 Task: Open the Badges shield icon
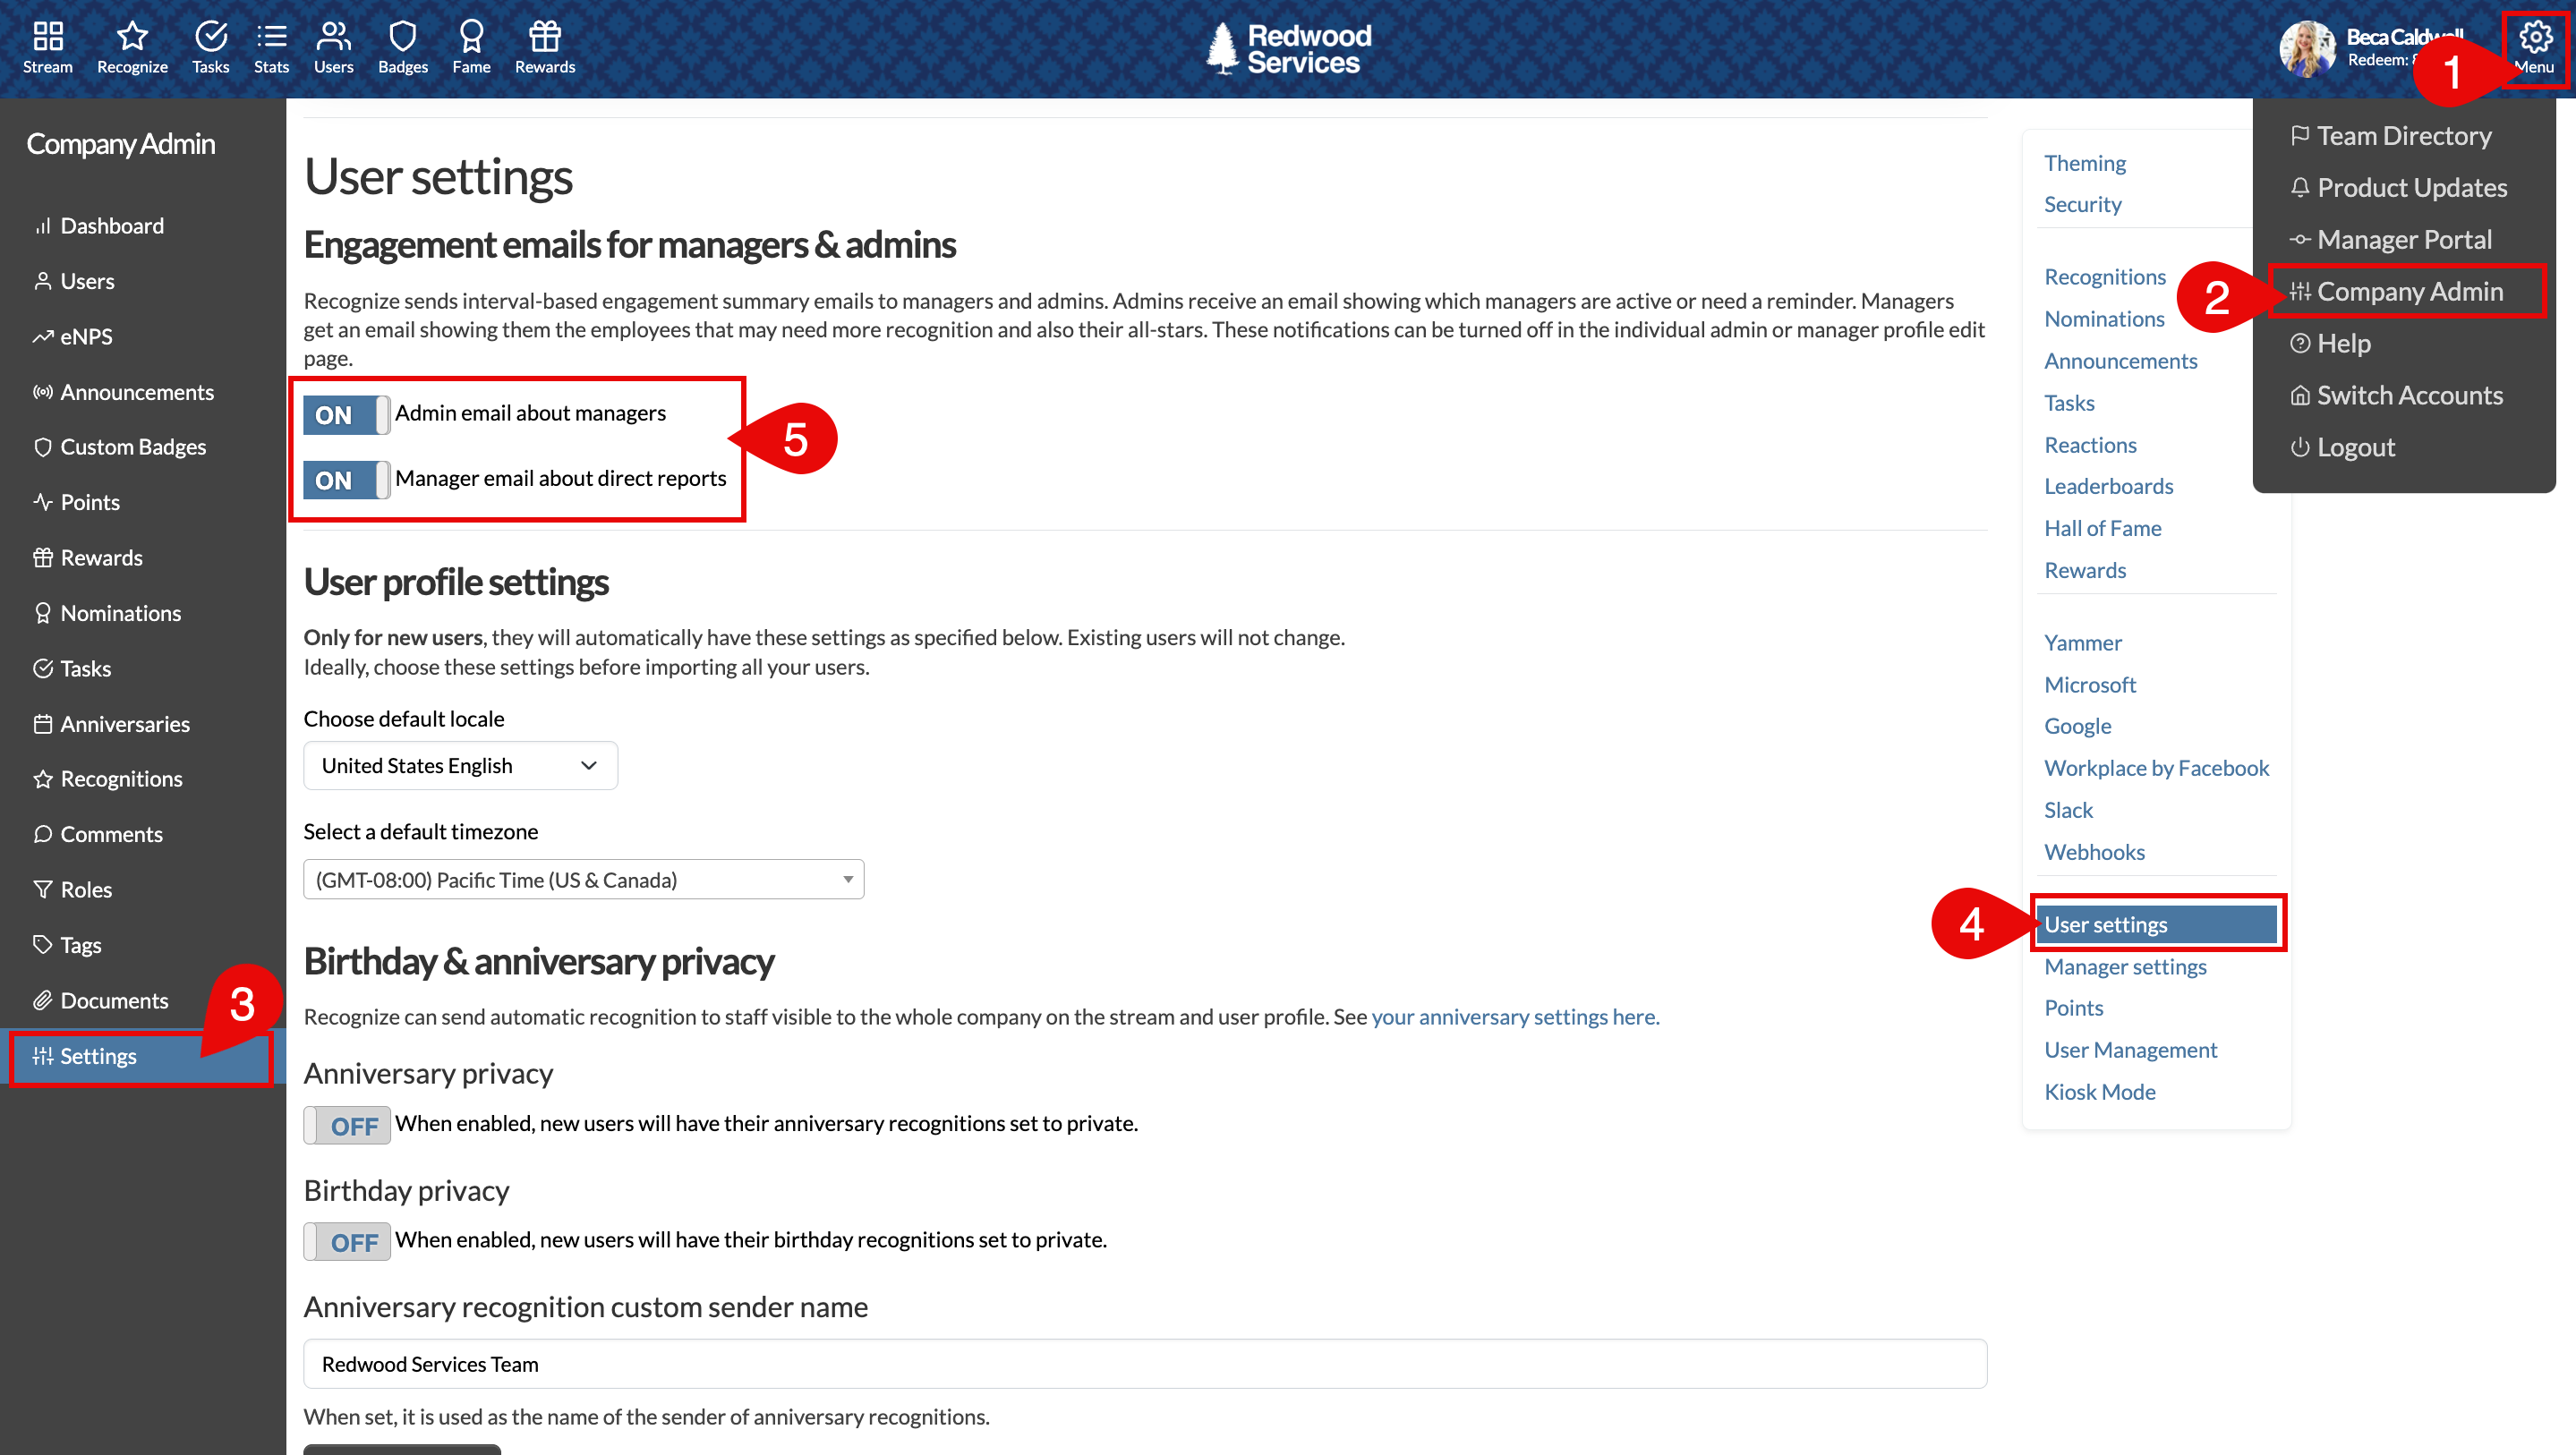(x=403, y=47)
